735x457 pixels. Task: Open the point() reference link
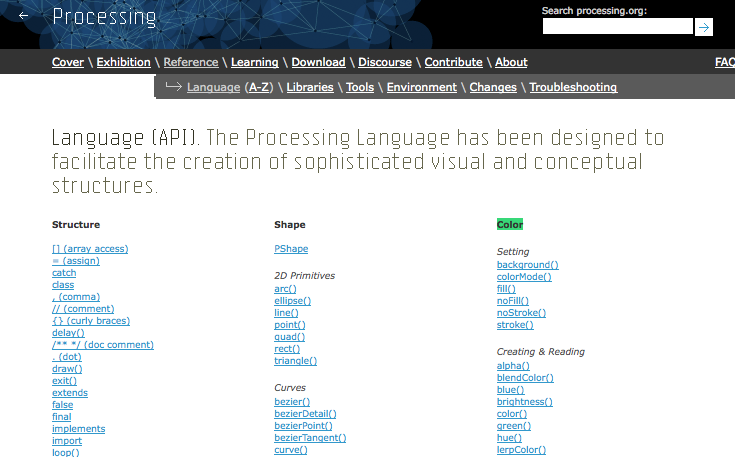pyautogui.click(x=290, y=325)
